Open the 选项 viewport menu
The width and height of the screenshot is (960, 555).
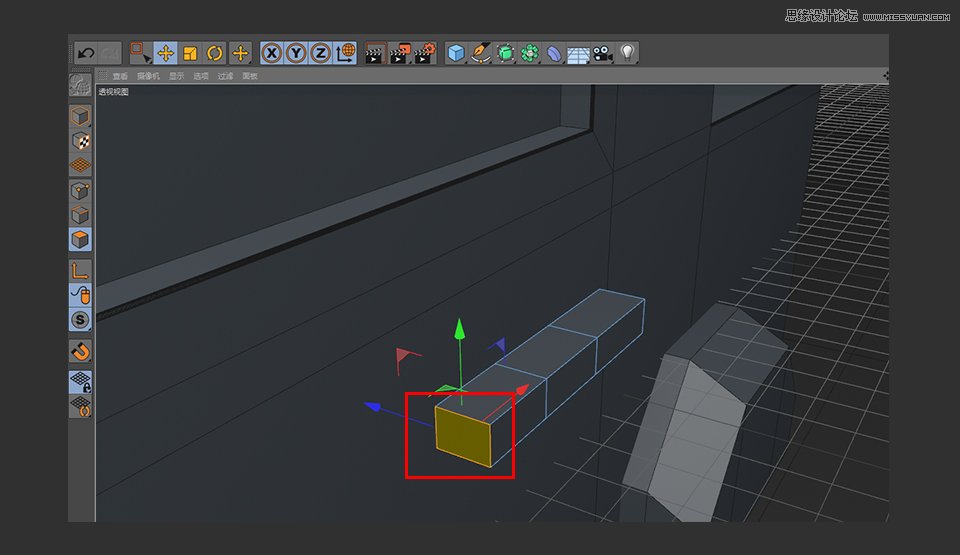[x=201, y=76]
